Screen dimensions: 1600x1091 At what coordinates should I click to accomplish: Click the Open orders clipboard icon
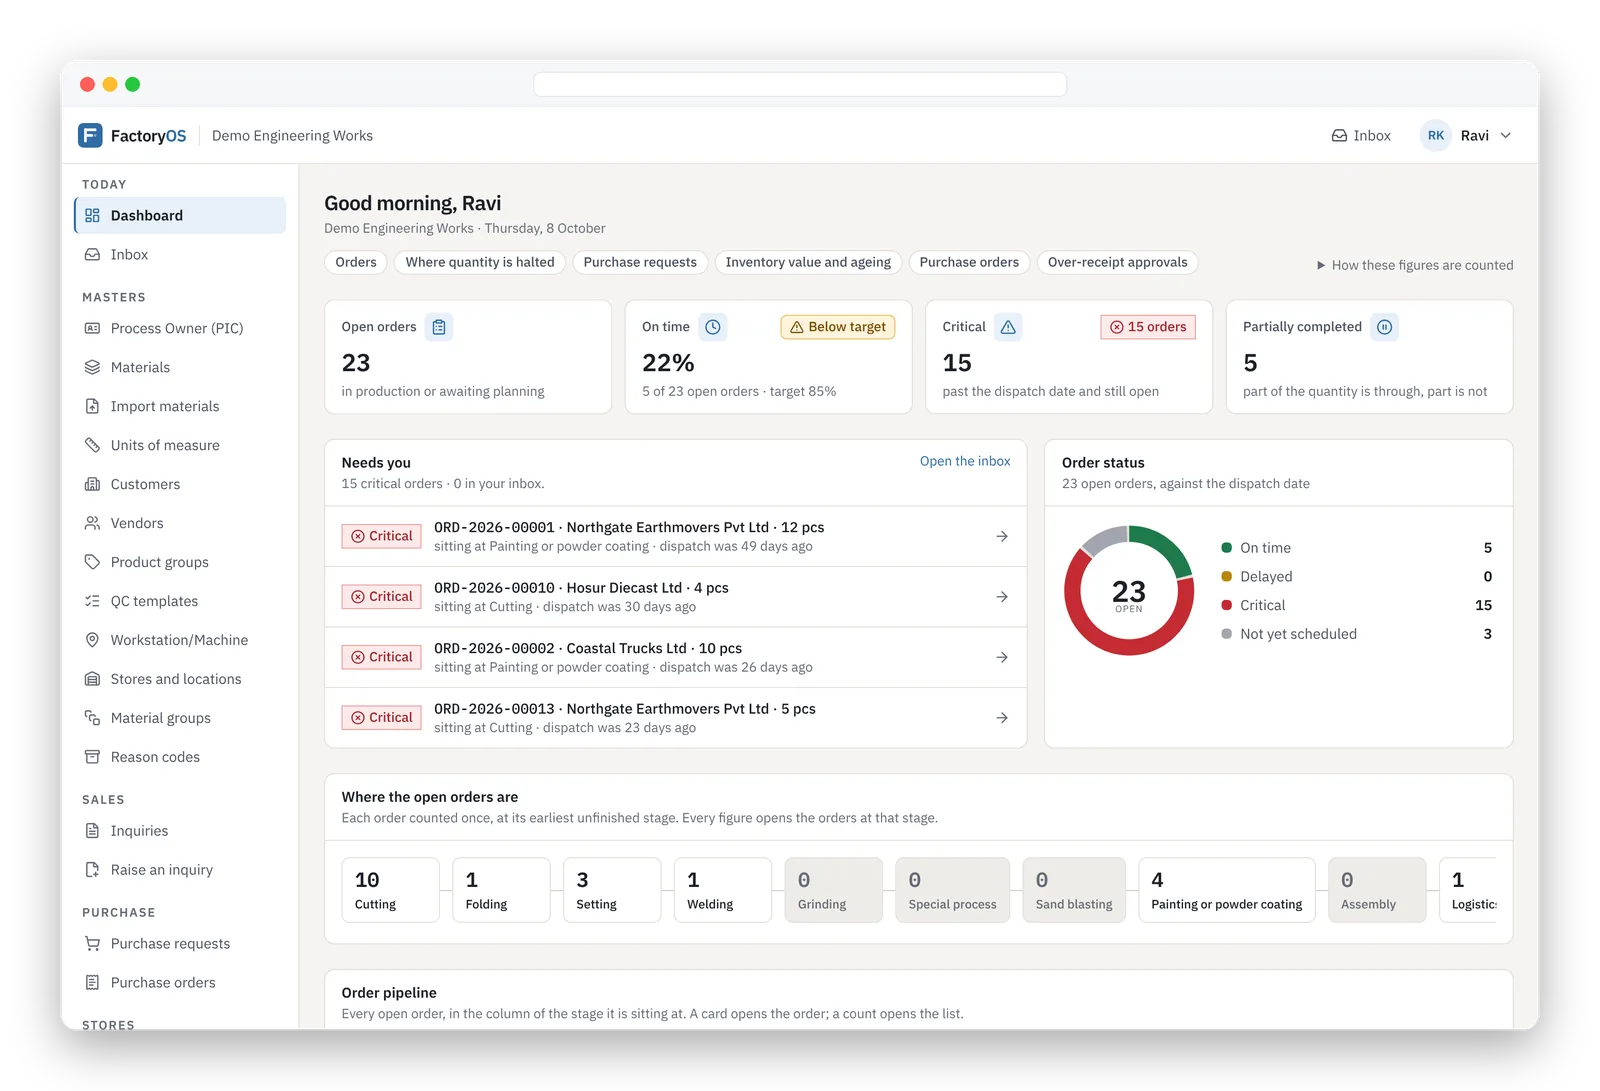pyautogui.click(x=439, y=327)
